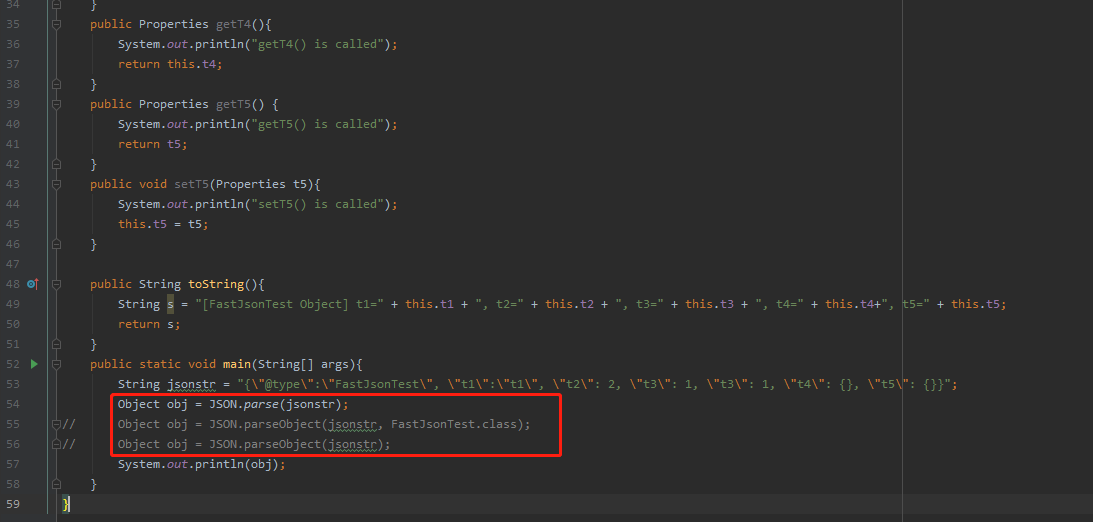Click the fold end marker at line 46
1093x522 pixels.
point(56,245)
